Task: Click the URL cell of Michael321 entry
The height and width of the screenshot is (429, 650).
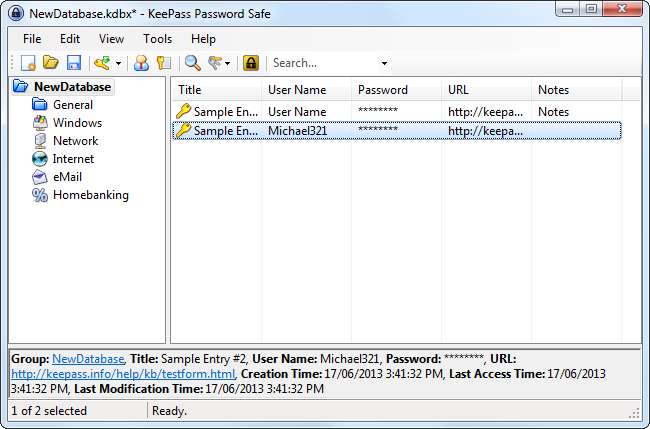Action: [x=485, y=131]
